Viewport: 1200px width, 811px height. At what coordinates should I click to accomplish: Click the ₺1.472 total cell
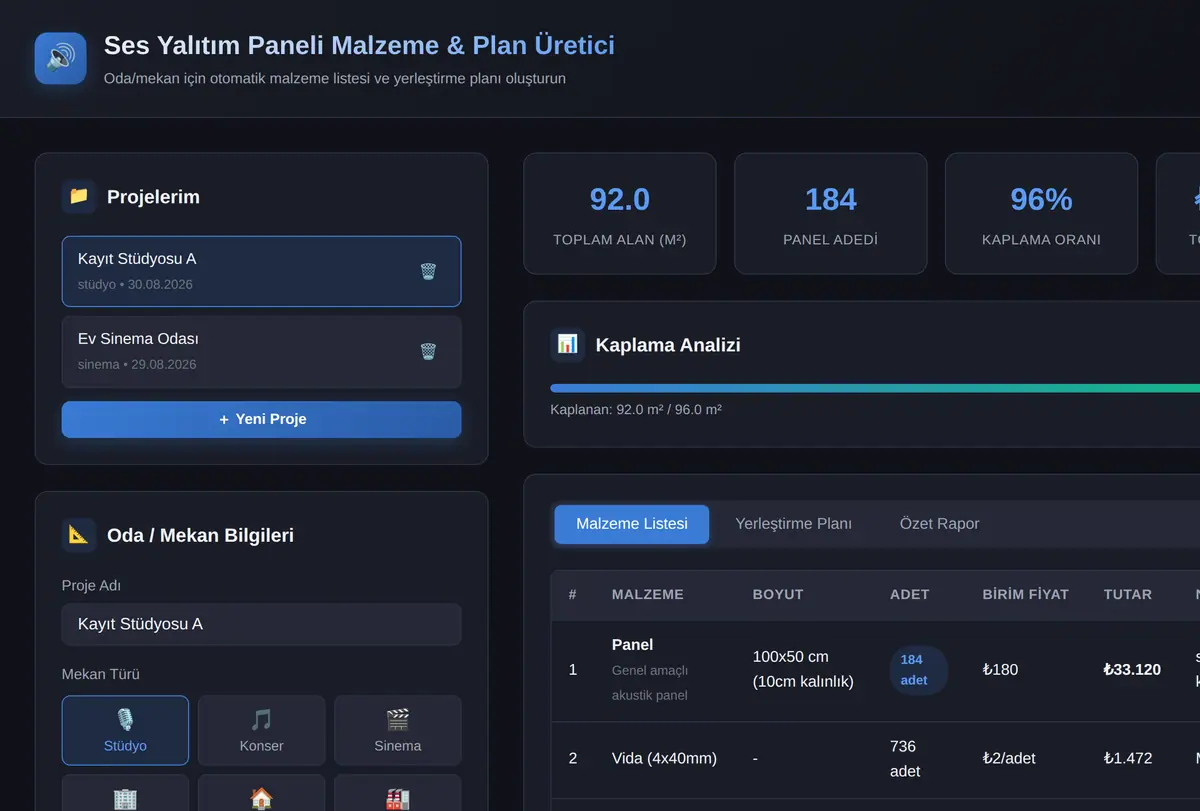click(x=1128, y=758)
